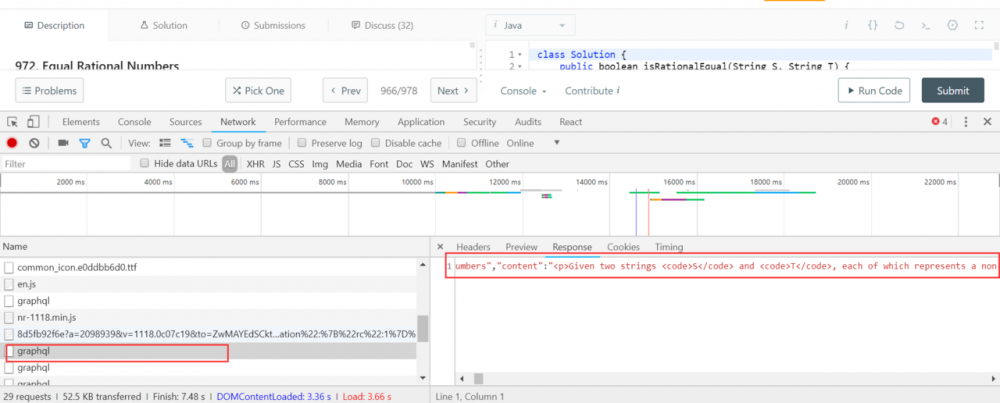Open the DevTools React tab
Screen dimensions: 1000x403
coord(571,122)
